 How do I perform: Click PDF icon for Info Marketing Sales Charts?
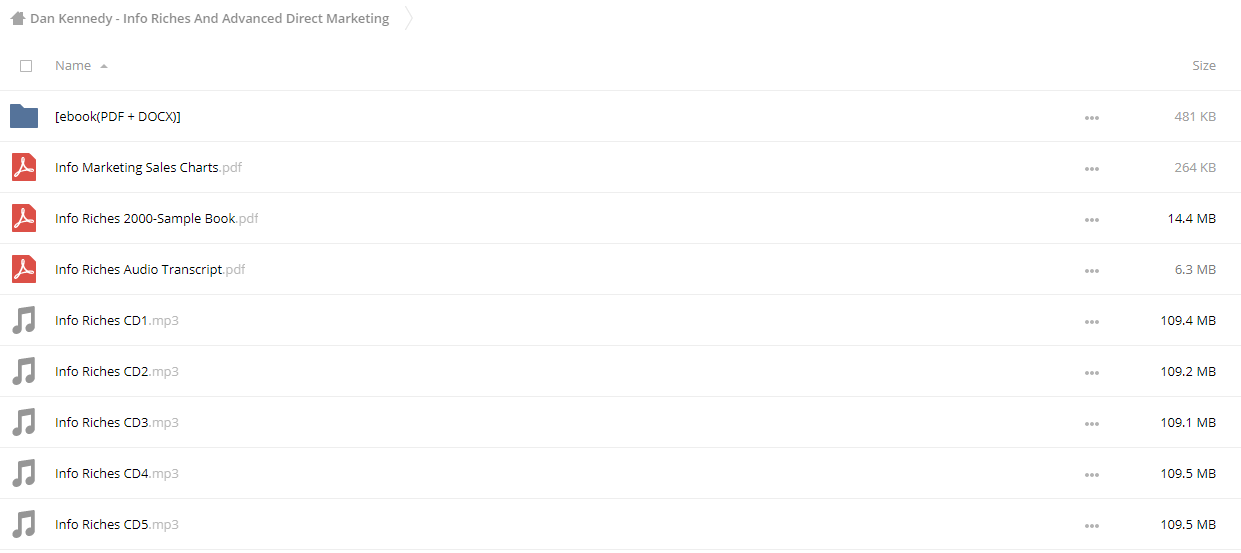pos(24,167)
